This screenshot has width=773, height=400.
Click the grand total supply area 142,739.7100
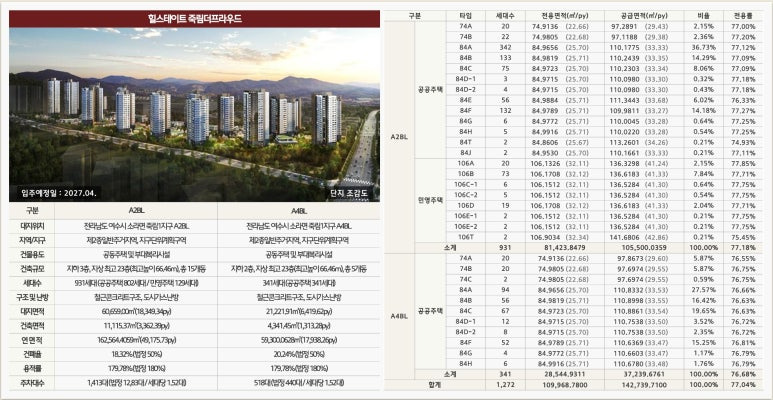643,384
